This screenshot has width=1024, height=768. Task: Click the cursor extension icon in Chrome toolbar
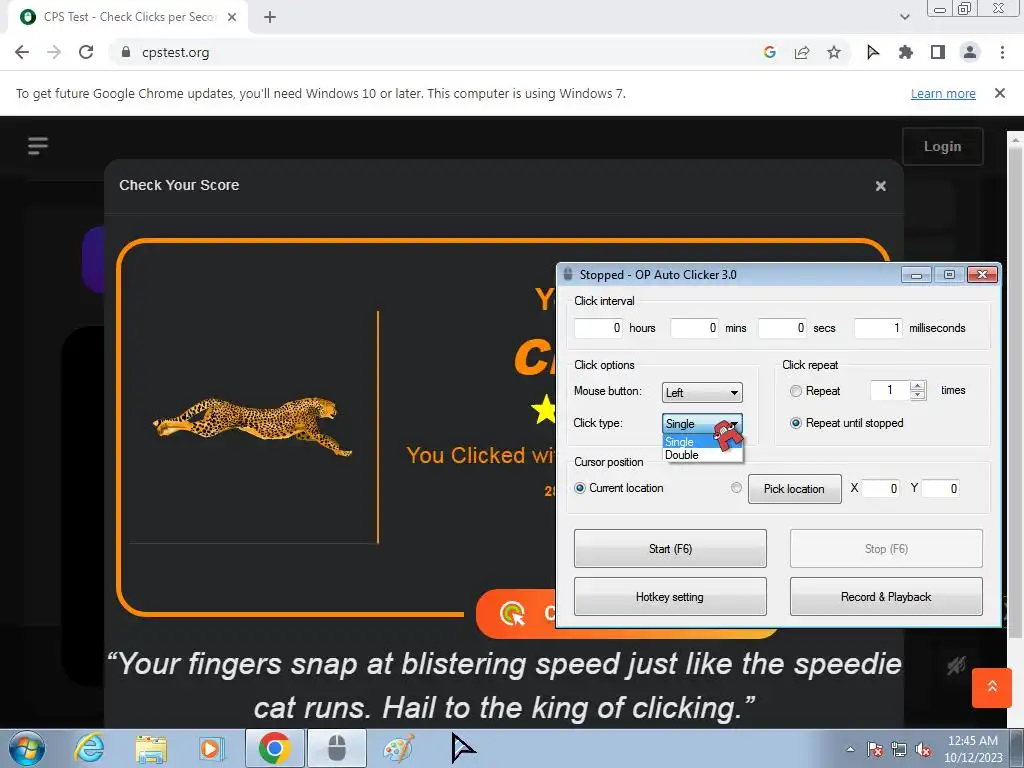(872, 52)
